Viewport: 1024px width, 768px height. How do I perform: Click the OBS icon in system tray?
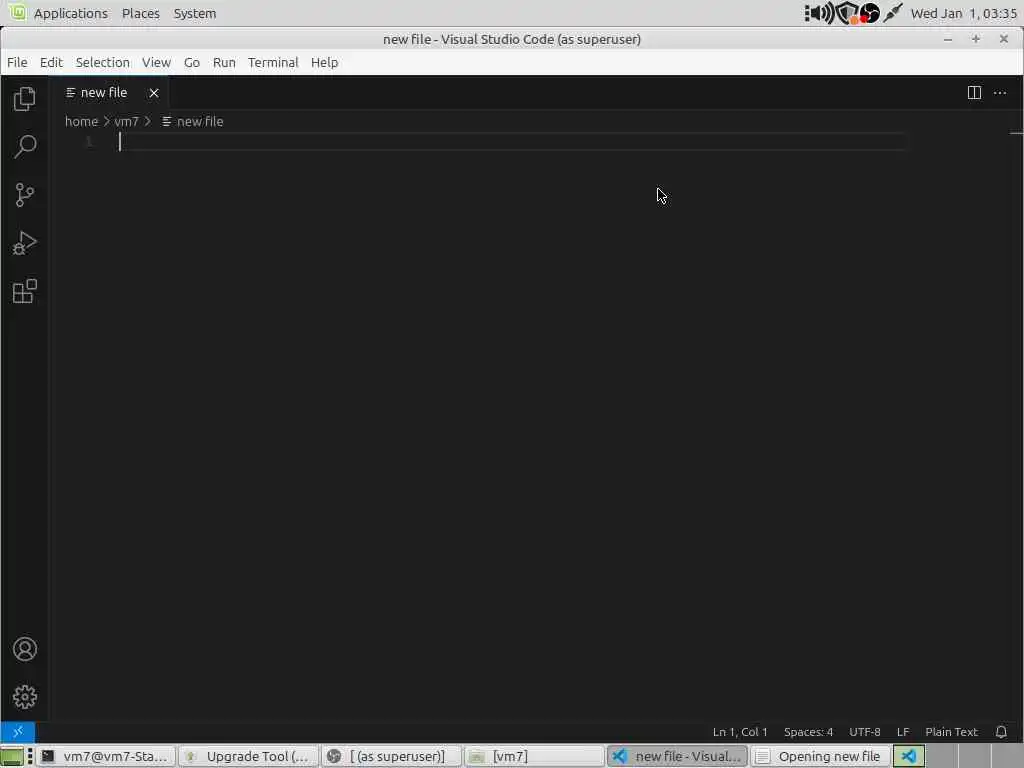pyautogui.click(x=869, y=13)
